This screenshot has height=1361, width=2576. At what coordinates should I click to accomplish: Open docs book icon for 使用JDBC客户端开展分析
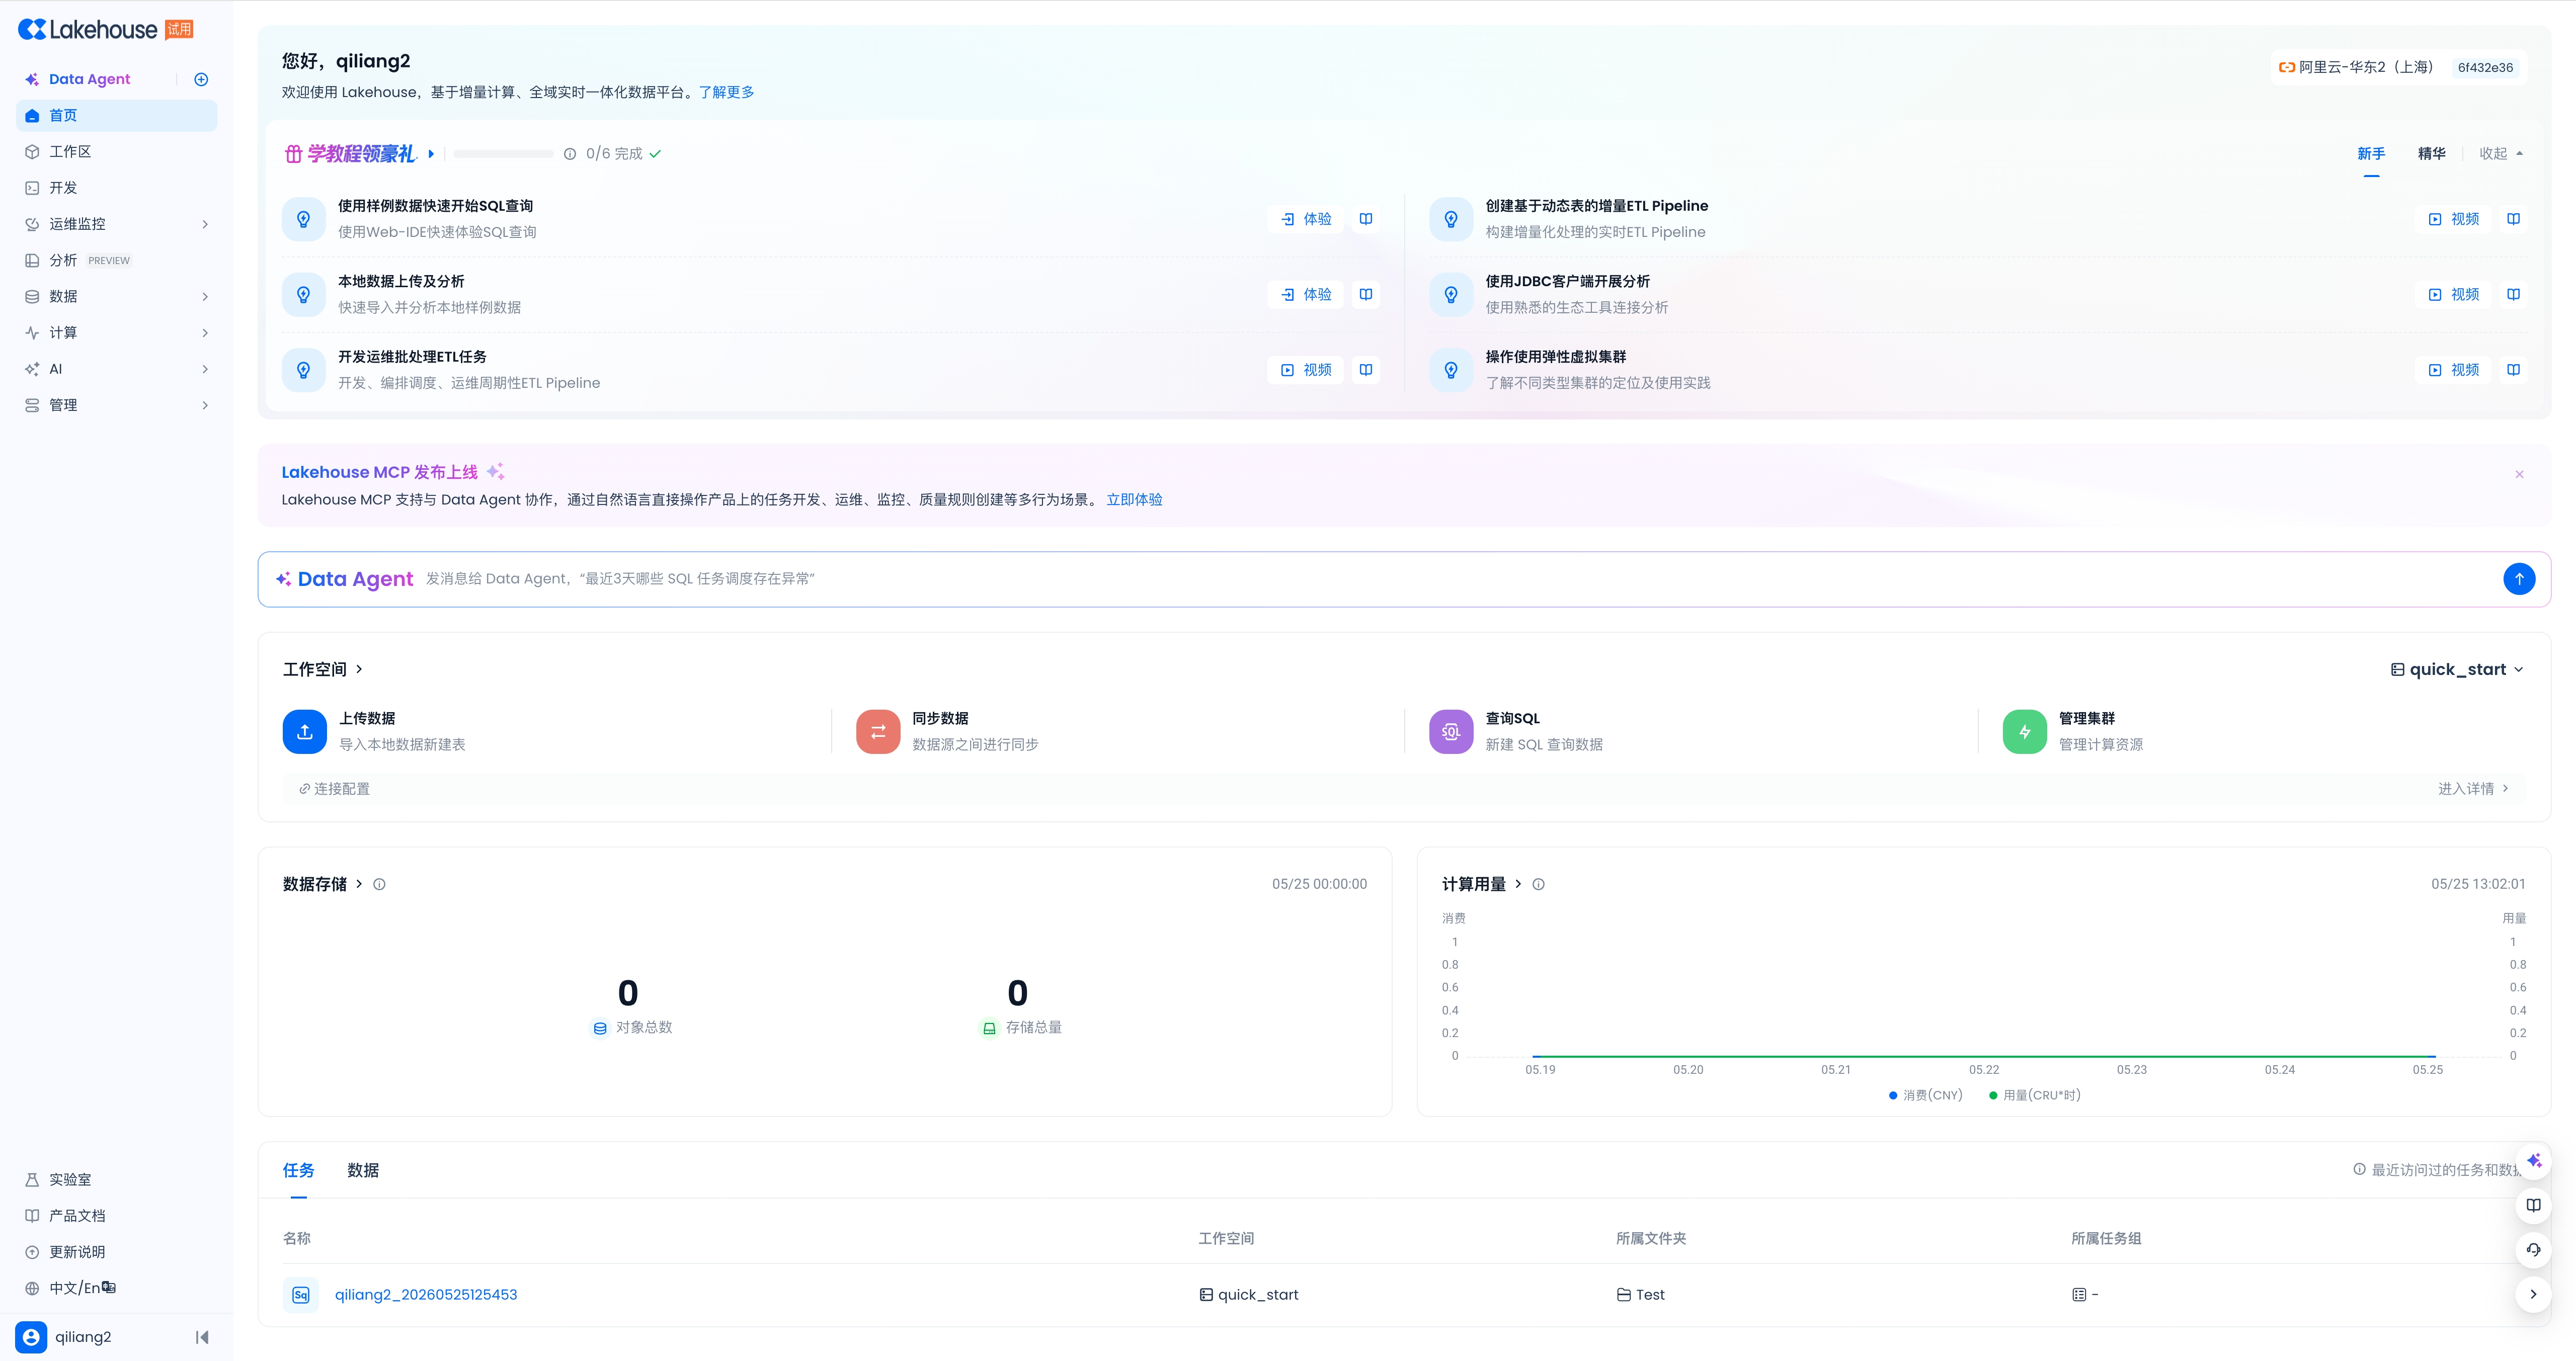pyautogui.click(x=2513, y=294)
